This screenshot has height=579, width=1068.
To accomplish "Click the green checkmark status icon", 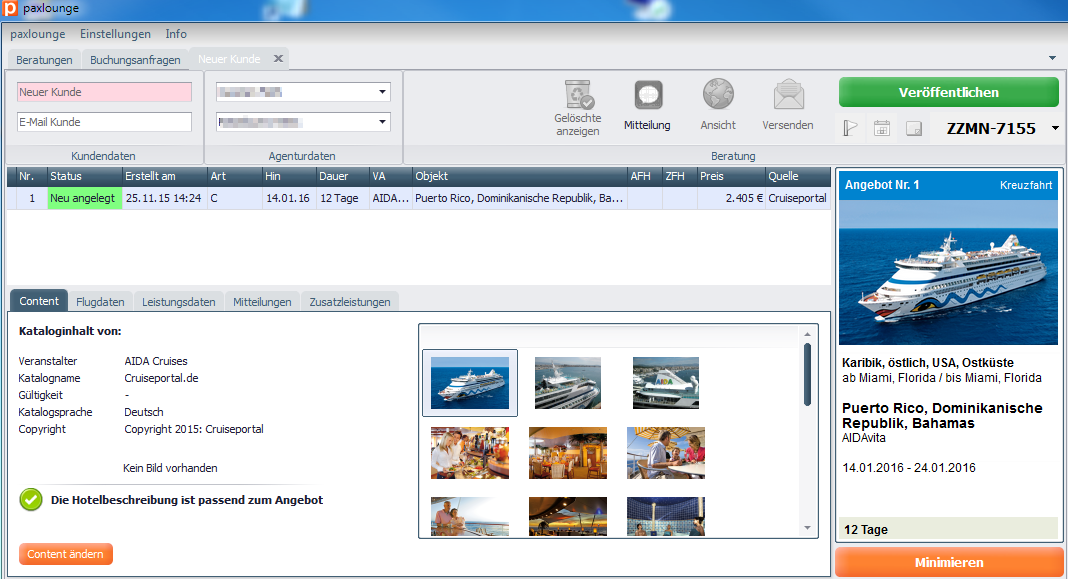I will 31,499.
